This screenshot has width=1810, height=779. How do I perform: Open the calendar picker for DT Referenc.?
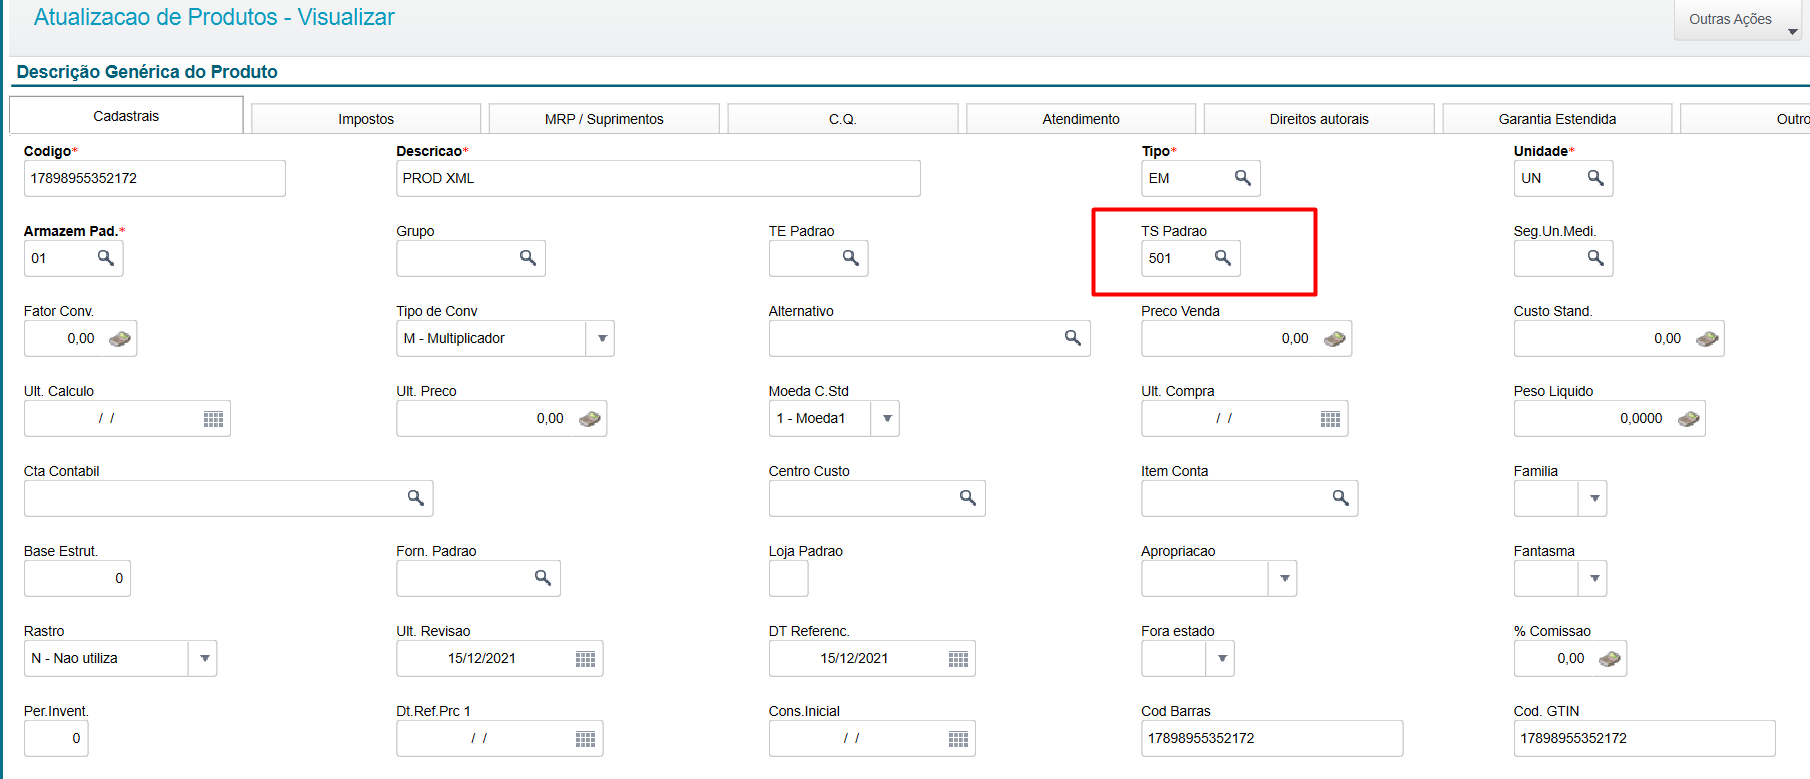tap(958, 659)
